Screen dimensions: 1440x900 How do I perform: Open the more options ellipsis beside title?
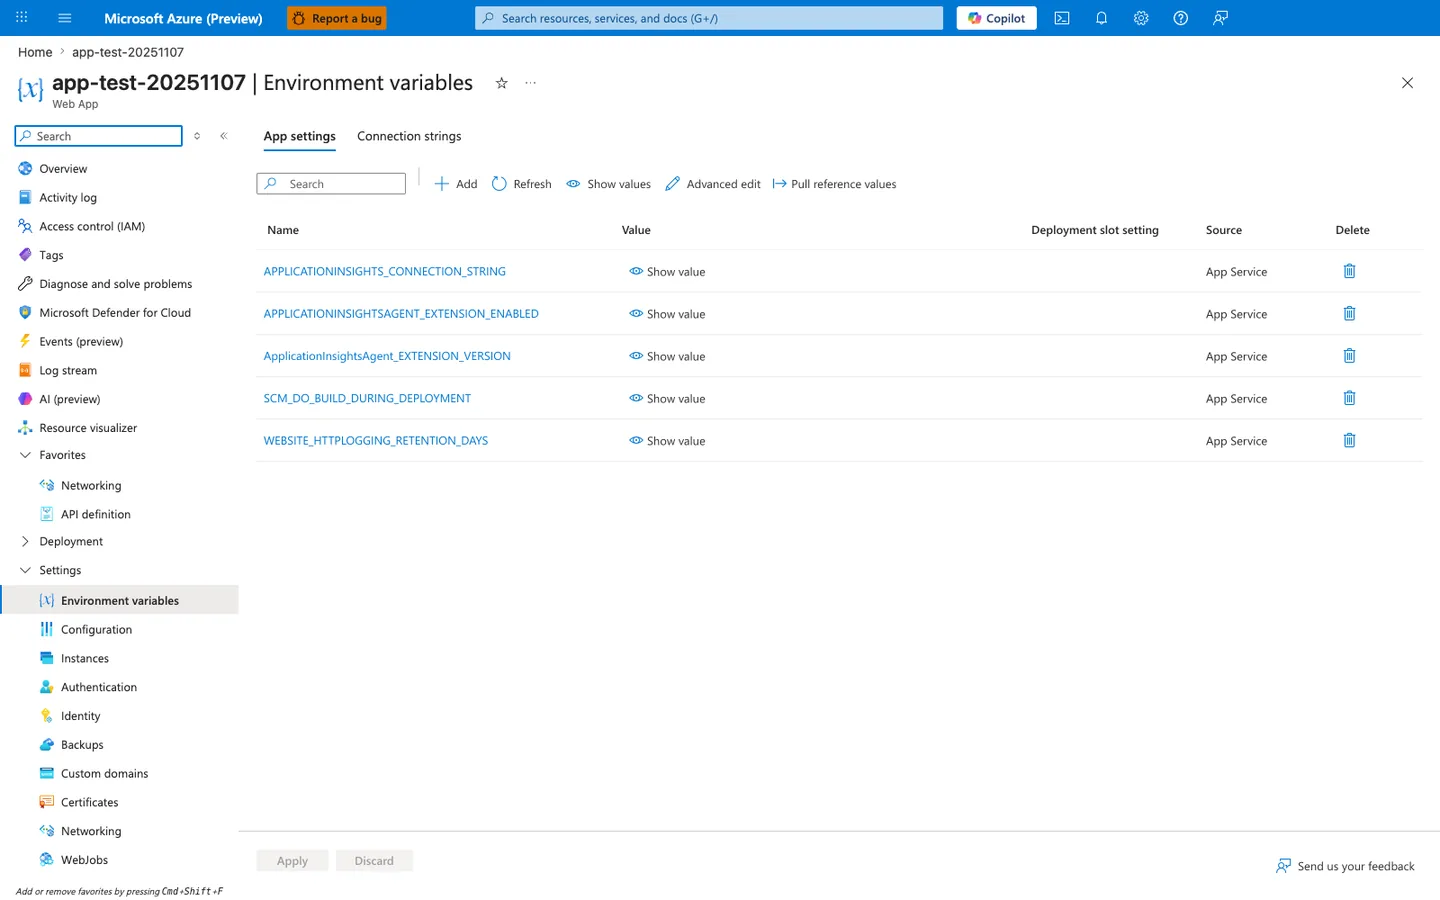coord(530,83)
